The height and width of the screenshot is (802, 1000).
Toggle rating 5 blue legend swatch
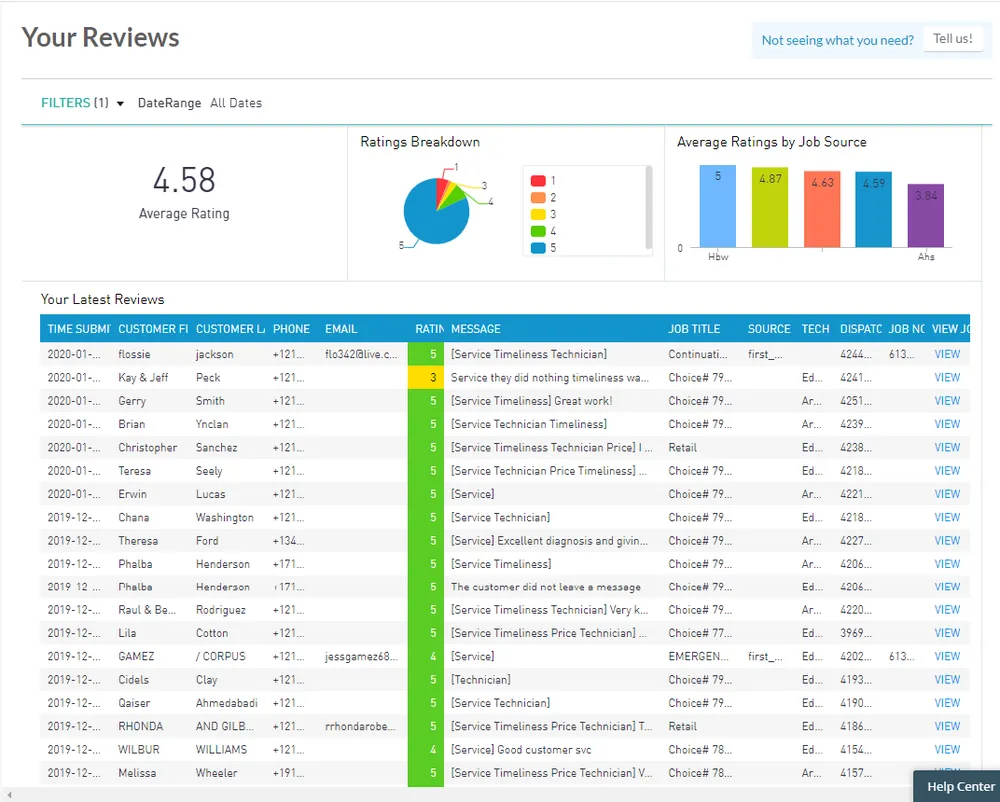point(538,248)
